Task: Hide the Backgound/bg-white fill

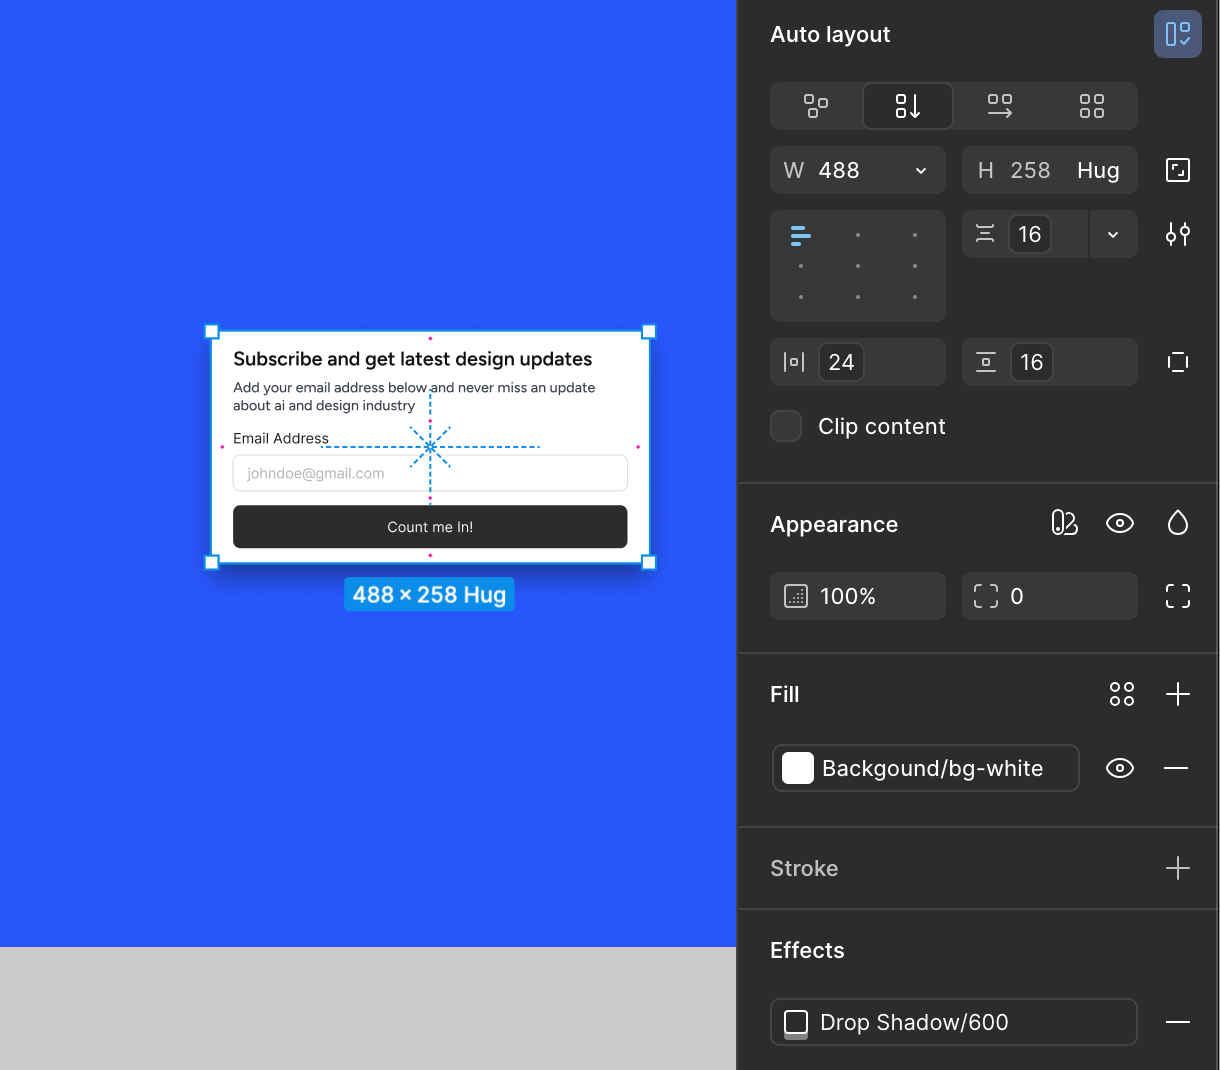Action: coord(1119,768)
